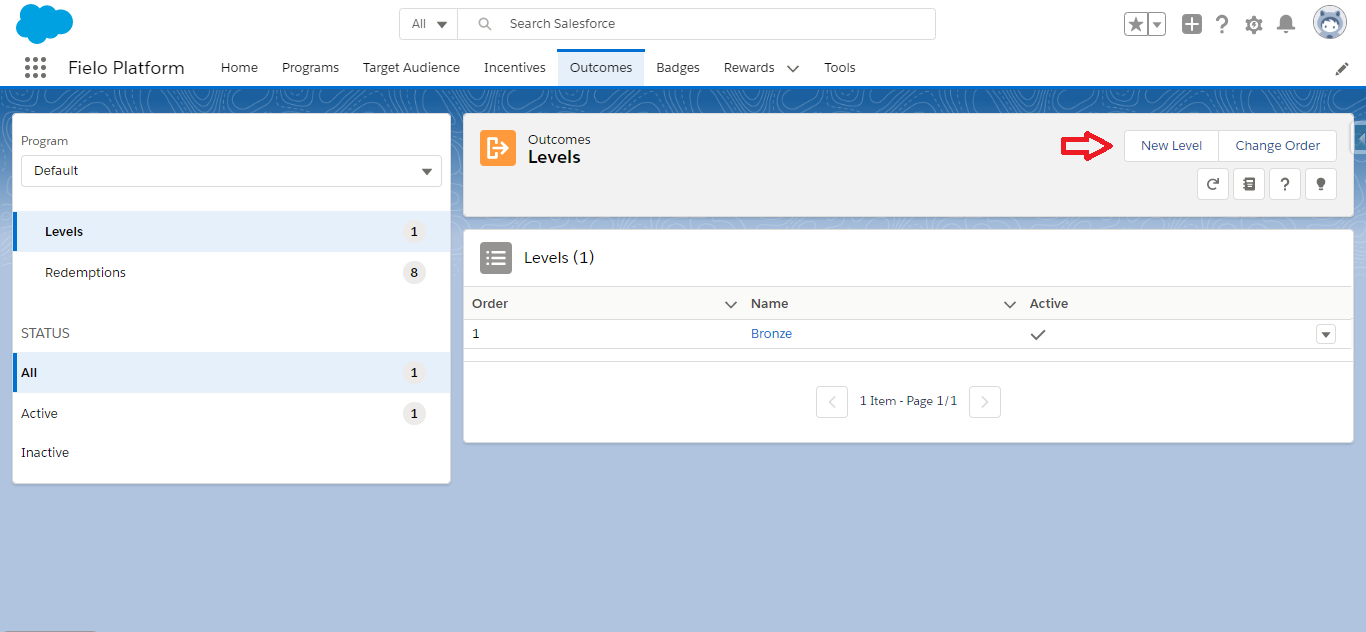Open the Badges tab
This screenshot has height=632, width=1366.
point(678,68)
